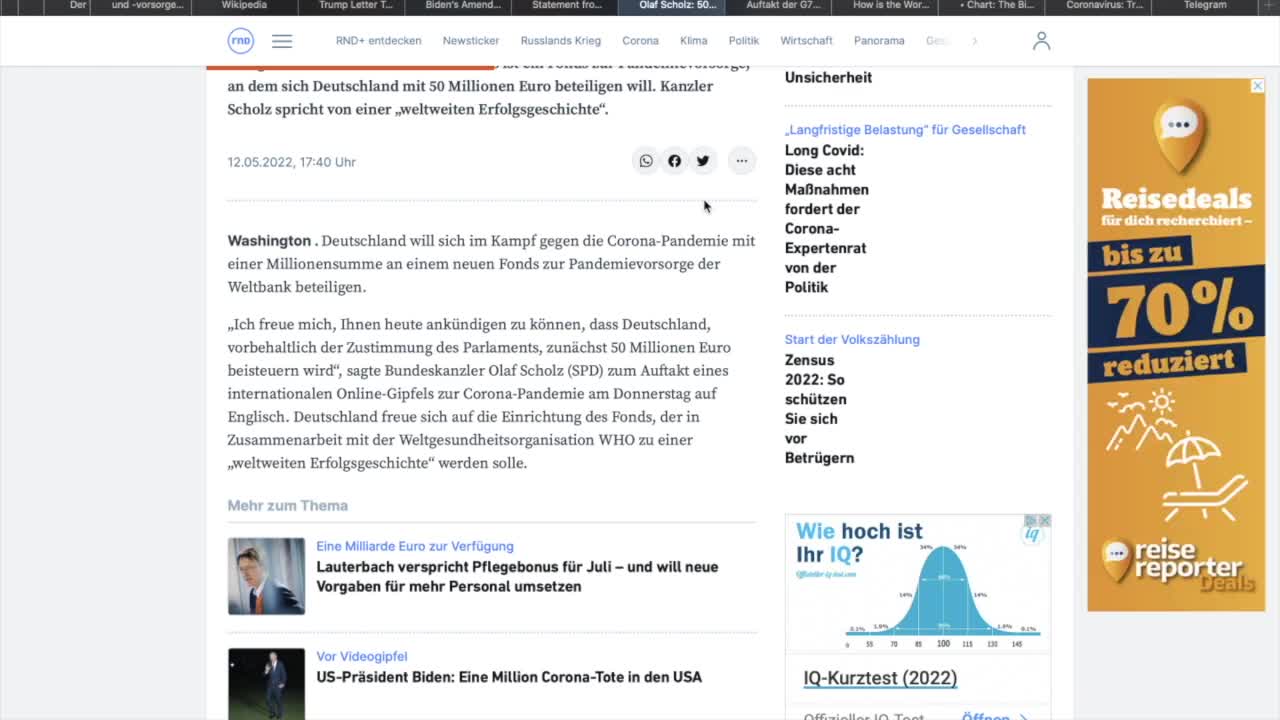Image resolution: width=1280 pixels, height=720 pixels.
Task: Open Panorama nav item
Action: point(879,41)
